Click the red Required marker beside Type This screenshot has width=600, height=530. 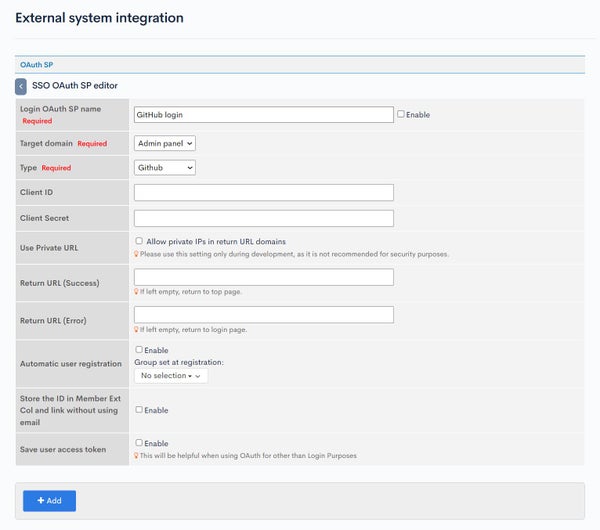[x=56, y=168]
